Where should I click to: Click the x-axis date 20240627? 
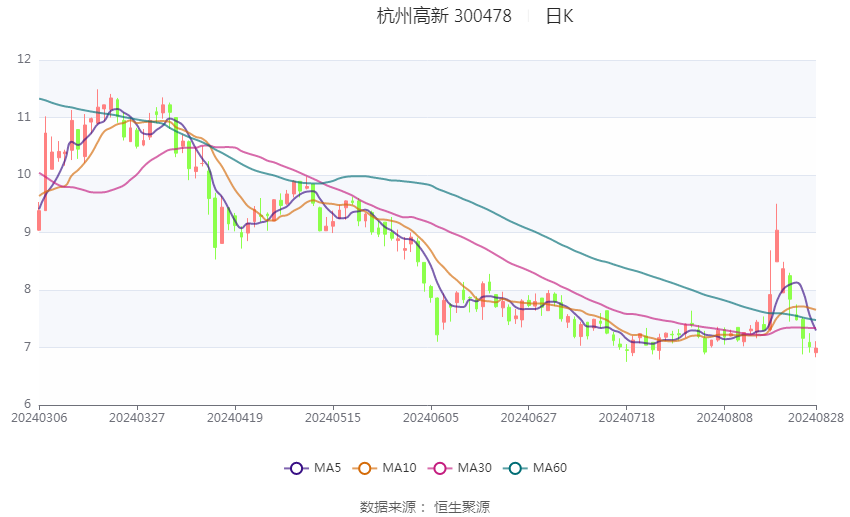point(529,418)
